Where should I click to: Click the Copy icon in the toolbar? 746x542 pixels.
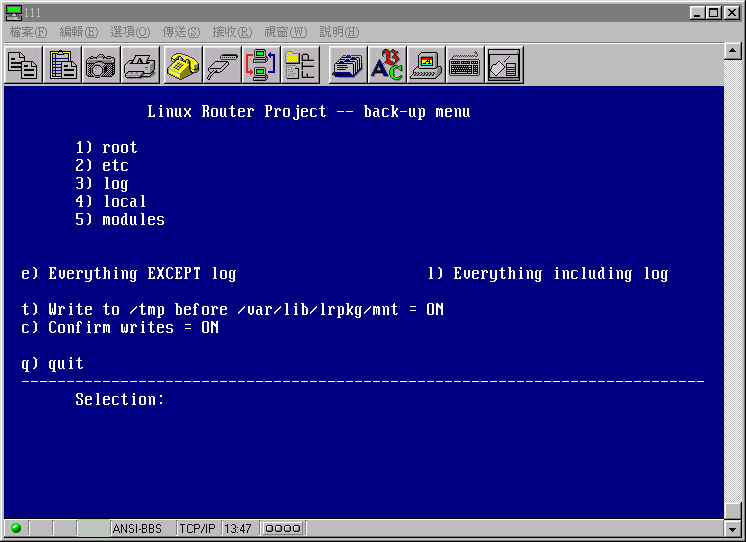(23, 65)
